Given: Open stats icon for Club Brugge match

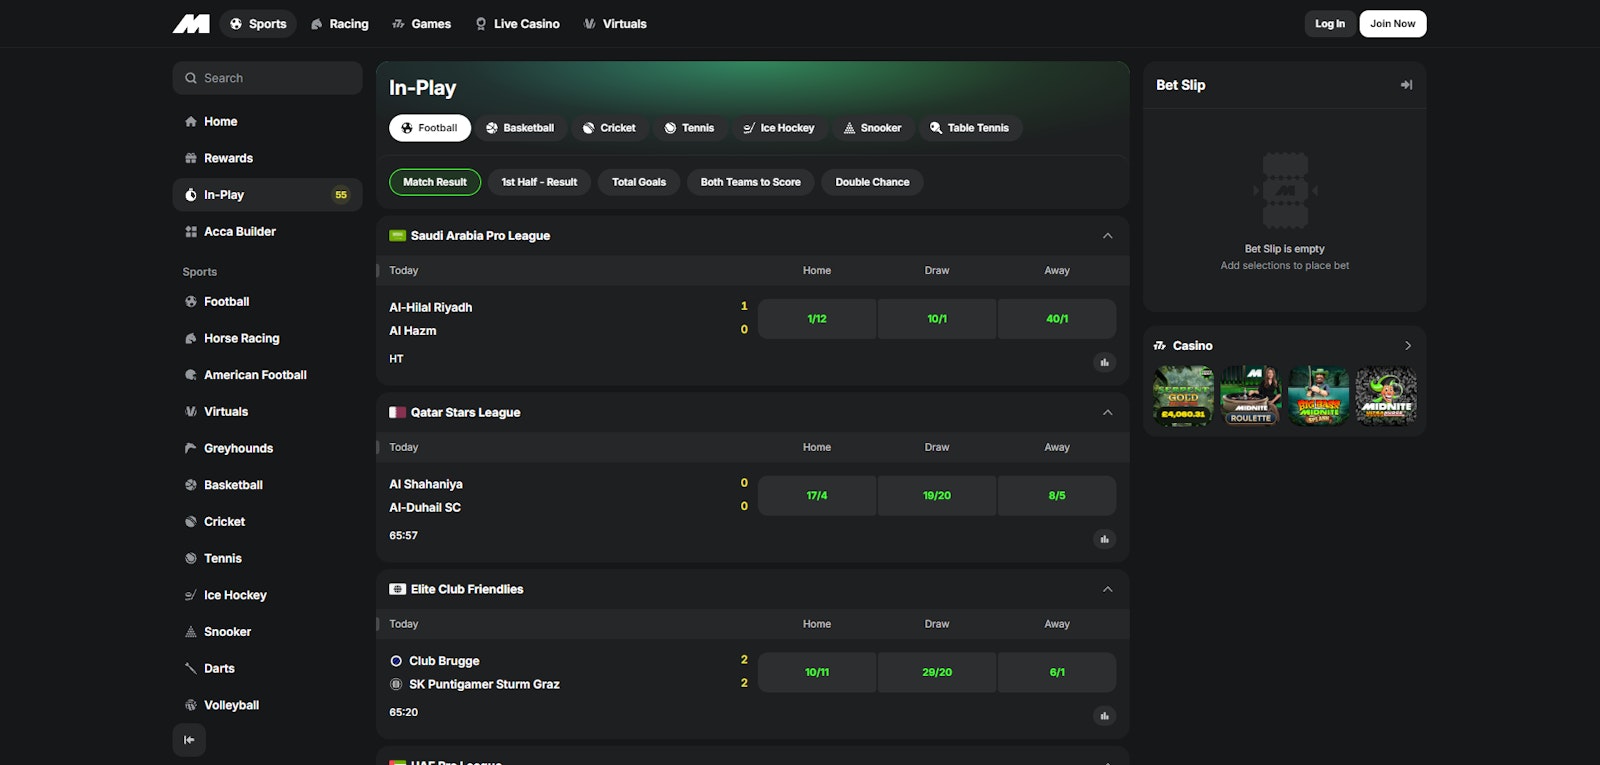Looking at the screenshot, I should click(x=1104, y=716).
